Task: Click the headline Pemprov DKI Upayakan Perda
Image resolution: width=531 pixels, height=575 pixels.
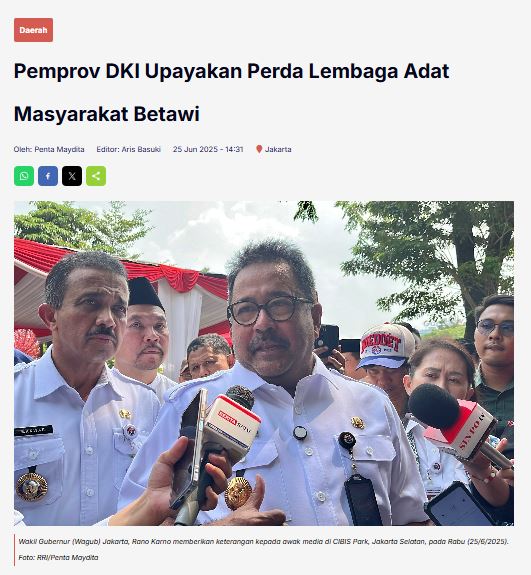Action: point(231,71)
